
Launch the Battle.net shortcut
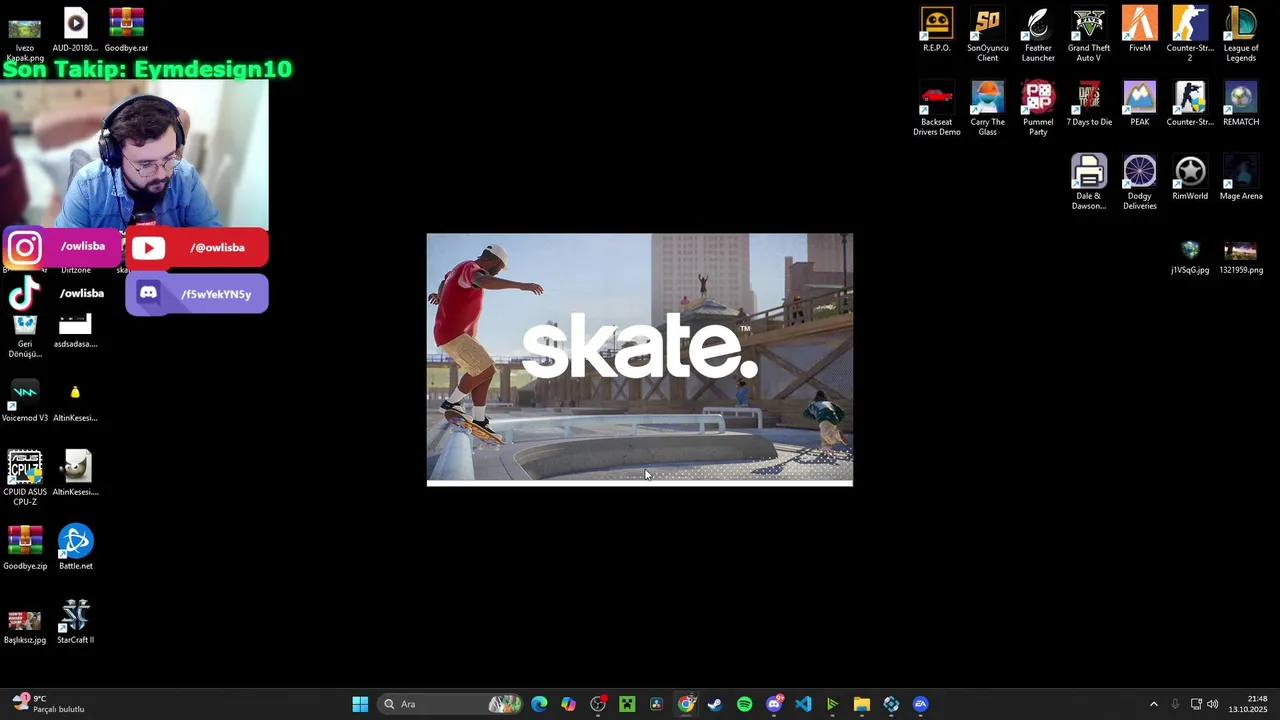pos(75,548)
